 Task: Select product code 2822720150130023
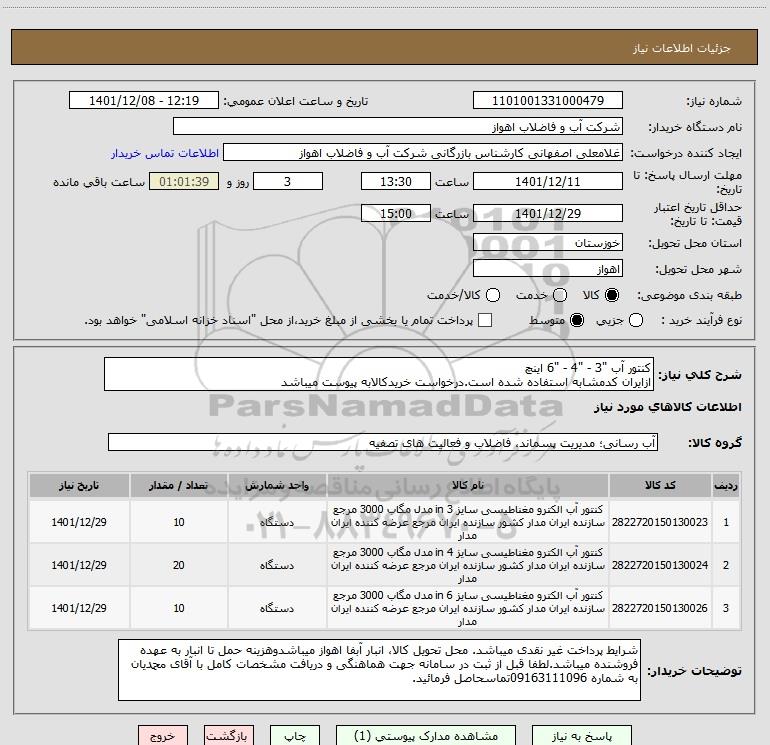pyautogui.click(x=660, y=522)
